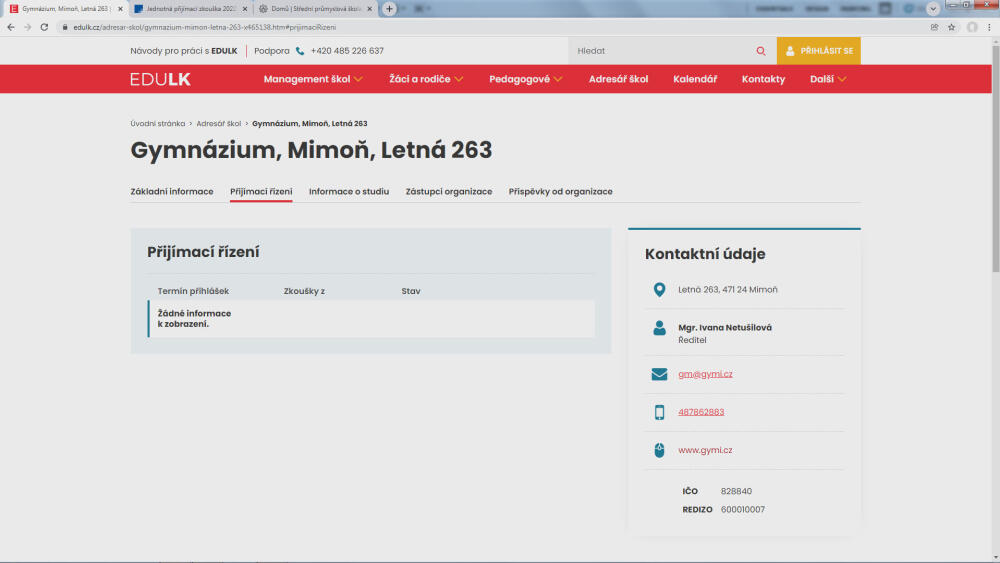Click the search magnifier icon
Screen dimensions: 1000x563
coord(761,51)
